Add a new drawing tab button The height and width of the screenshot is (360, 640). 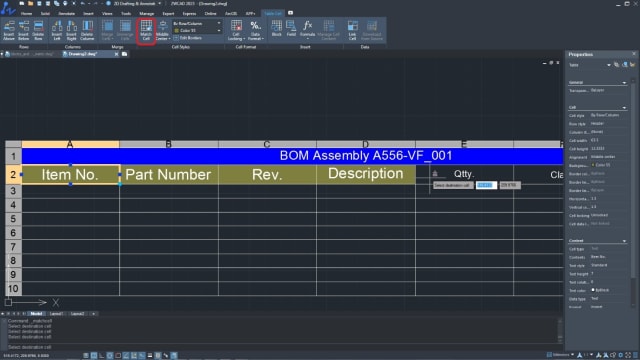[x=124, y=54]
